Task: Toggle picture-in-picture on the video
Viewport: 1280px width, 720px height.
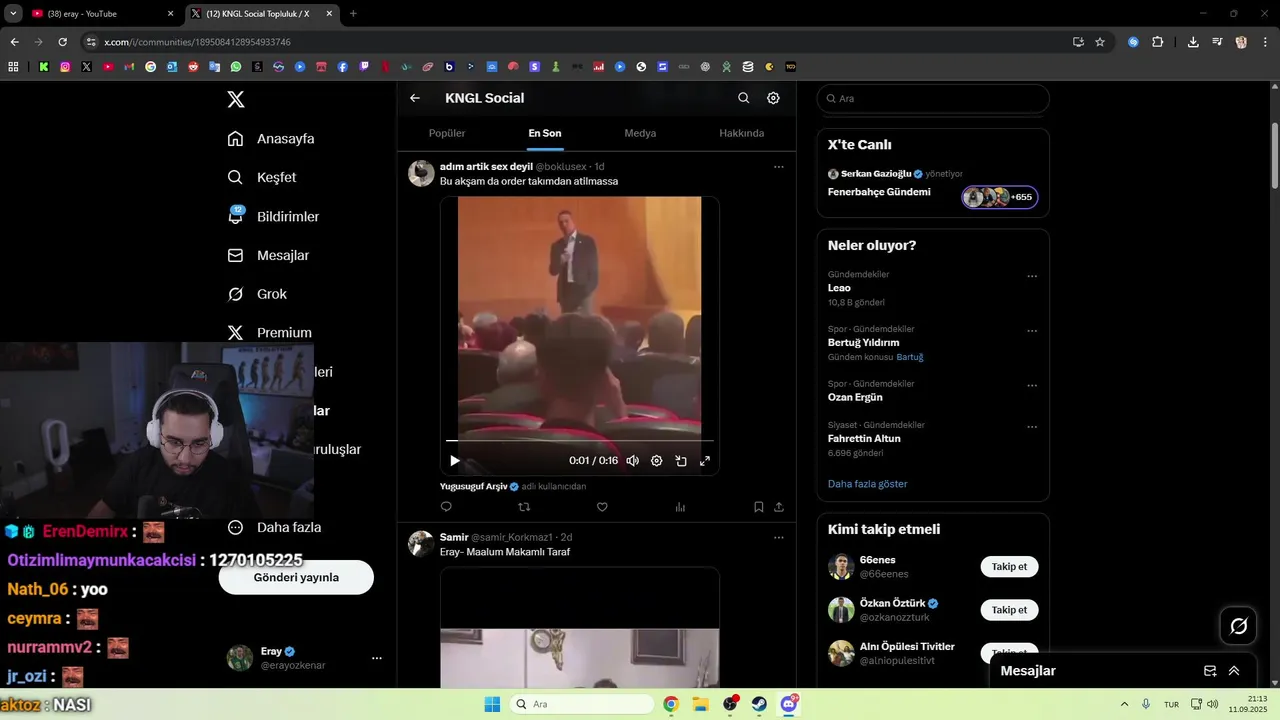Action: [681, 461]
